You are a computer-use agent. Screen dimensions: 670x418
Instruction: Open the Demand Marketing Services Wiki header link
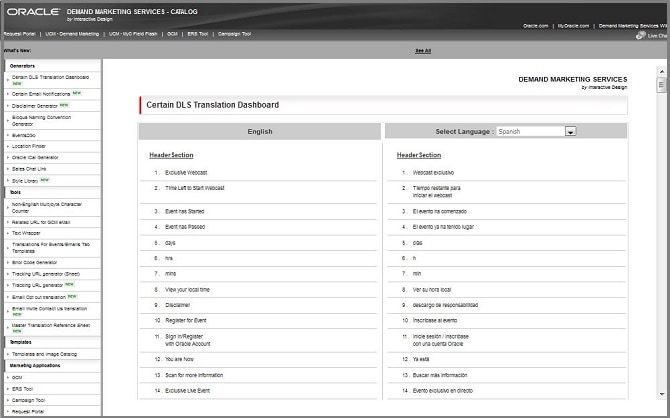[x=633, y=26]
